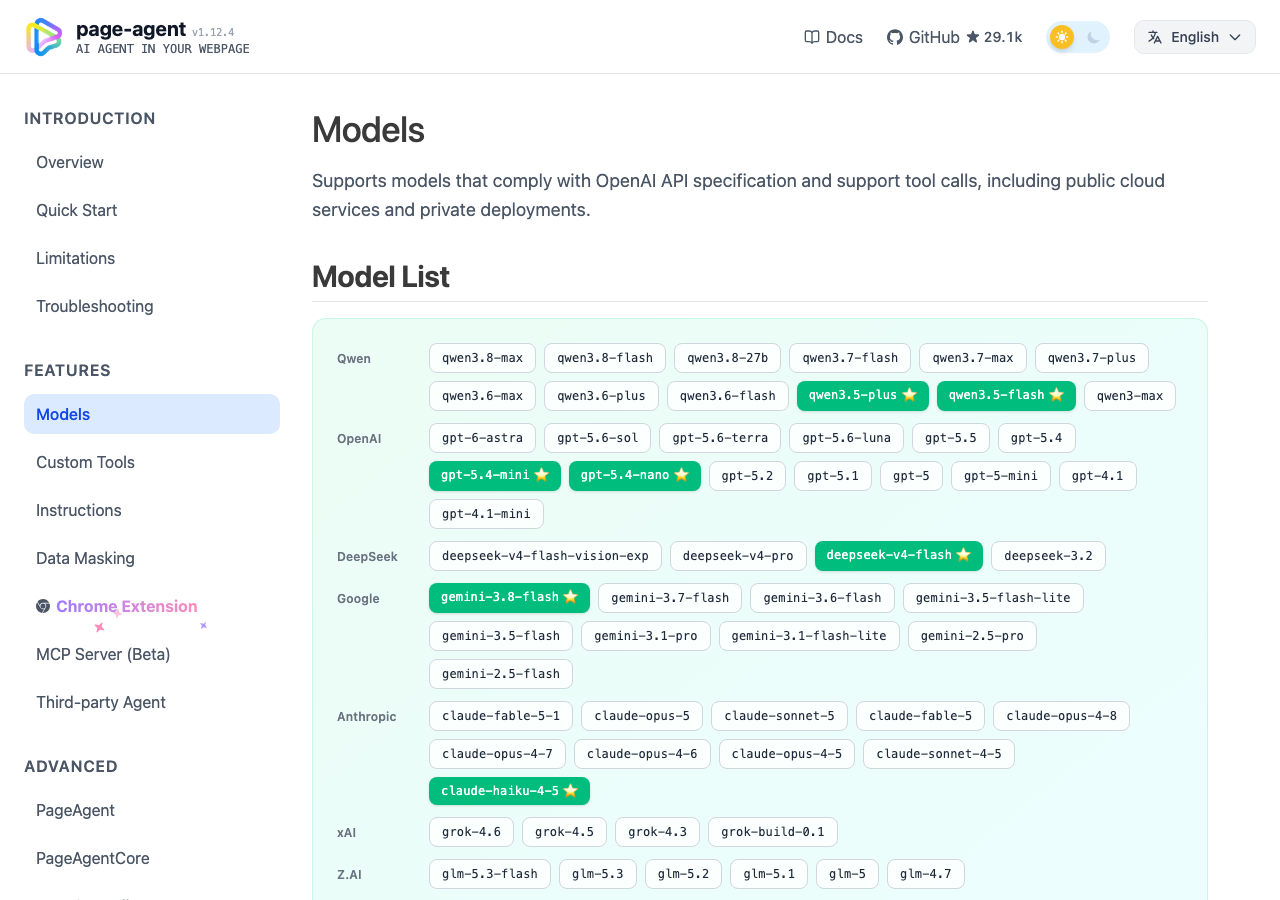The image size is (1280, 900).
Task: Toggle the light/dark theme switch
Action: (1078, 37)
